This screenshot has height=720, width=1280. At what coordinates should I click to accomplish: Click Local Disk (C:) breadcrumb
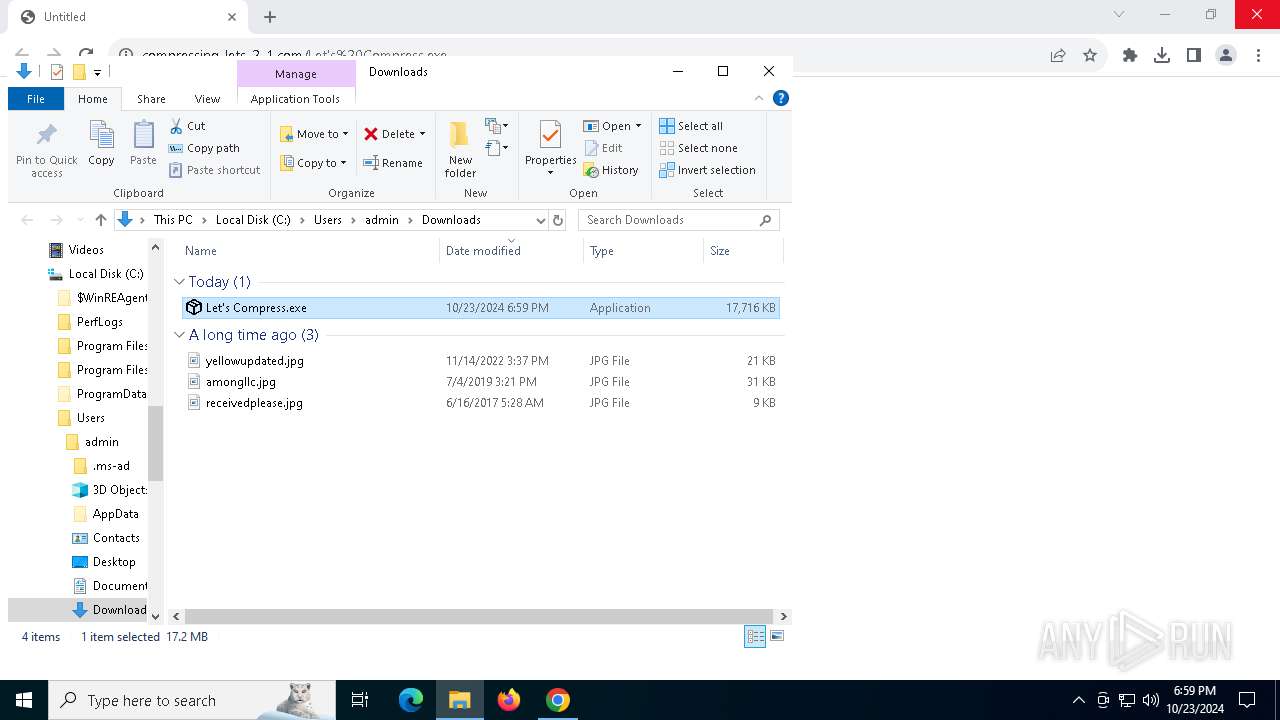(253, 220)
